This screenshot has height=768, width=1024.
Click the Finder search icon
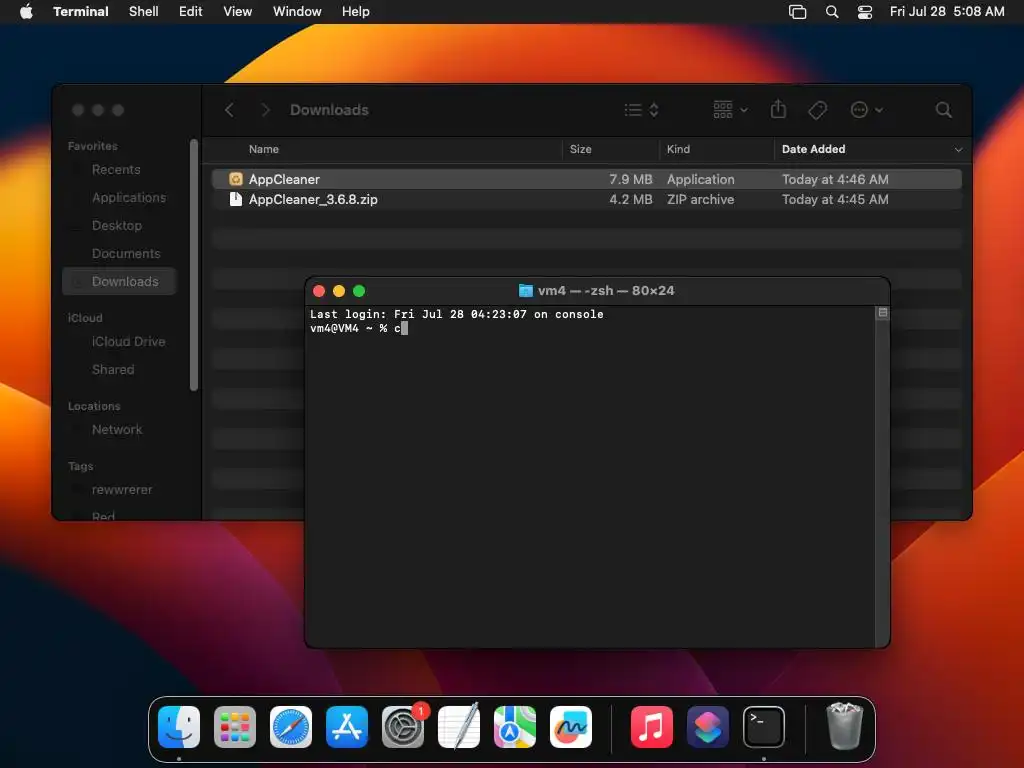[943, 110]
